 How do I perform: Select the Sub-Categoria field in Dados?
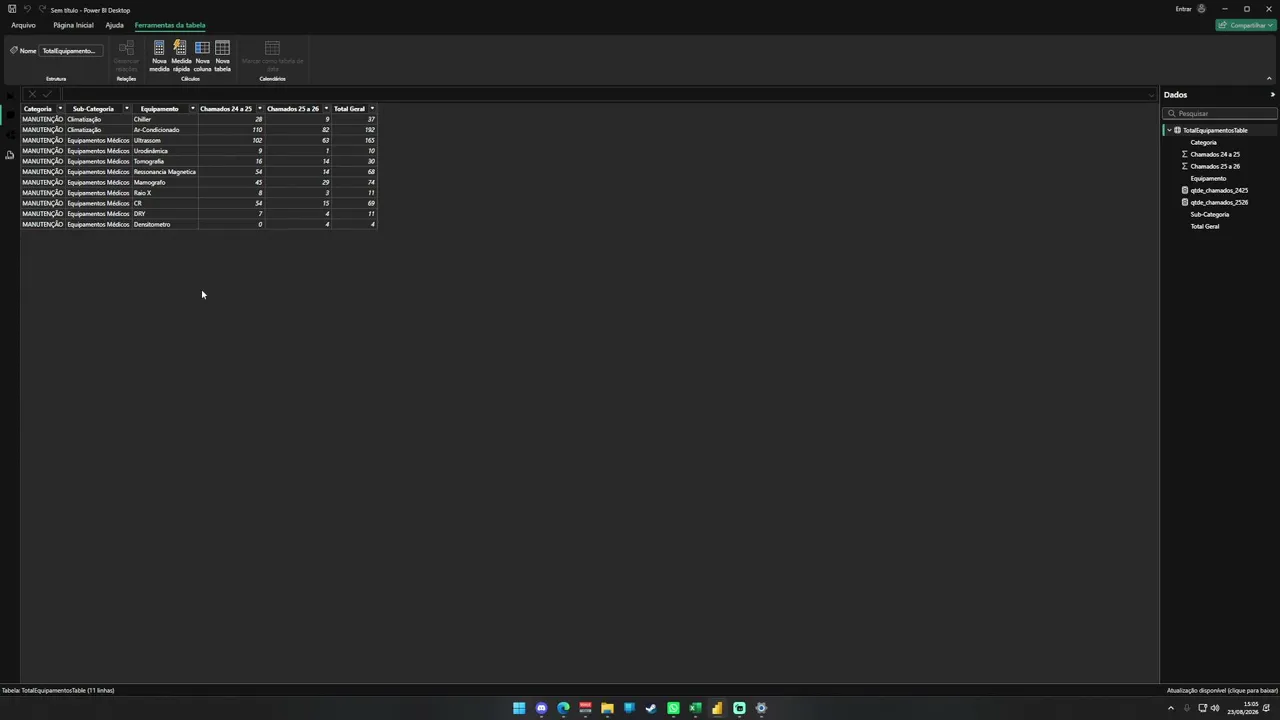pos(1209,214)
